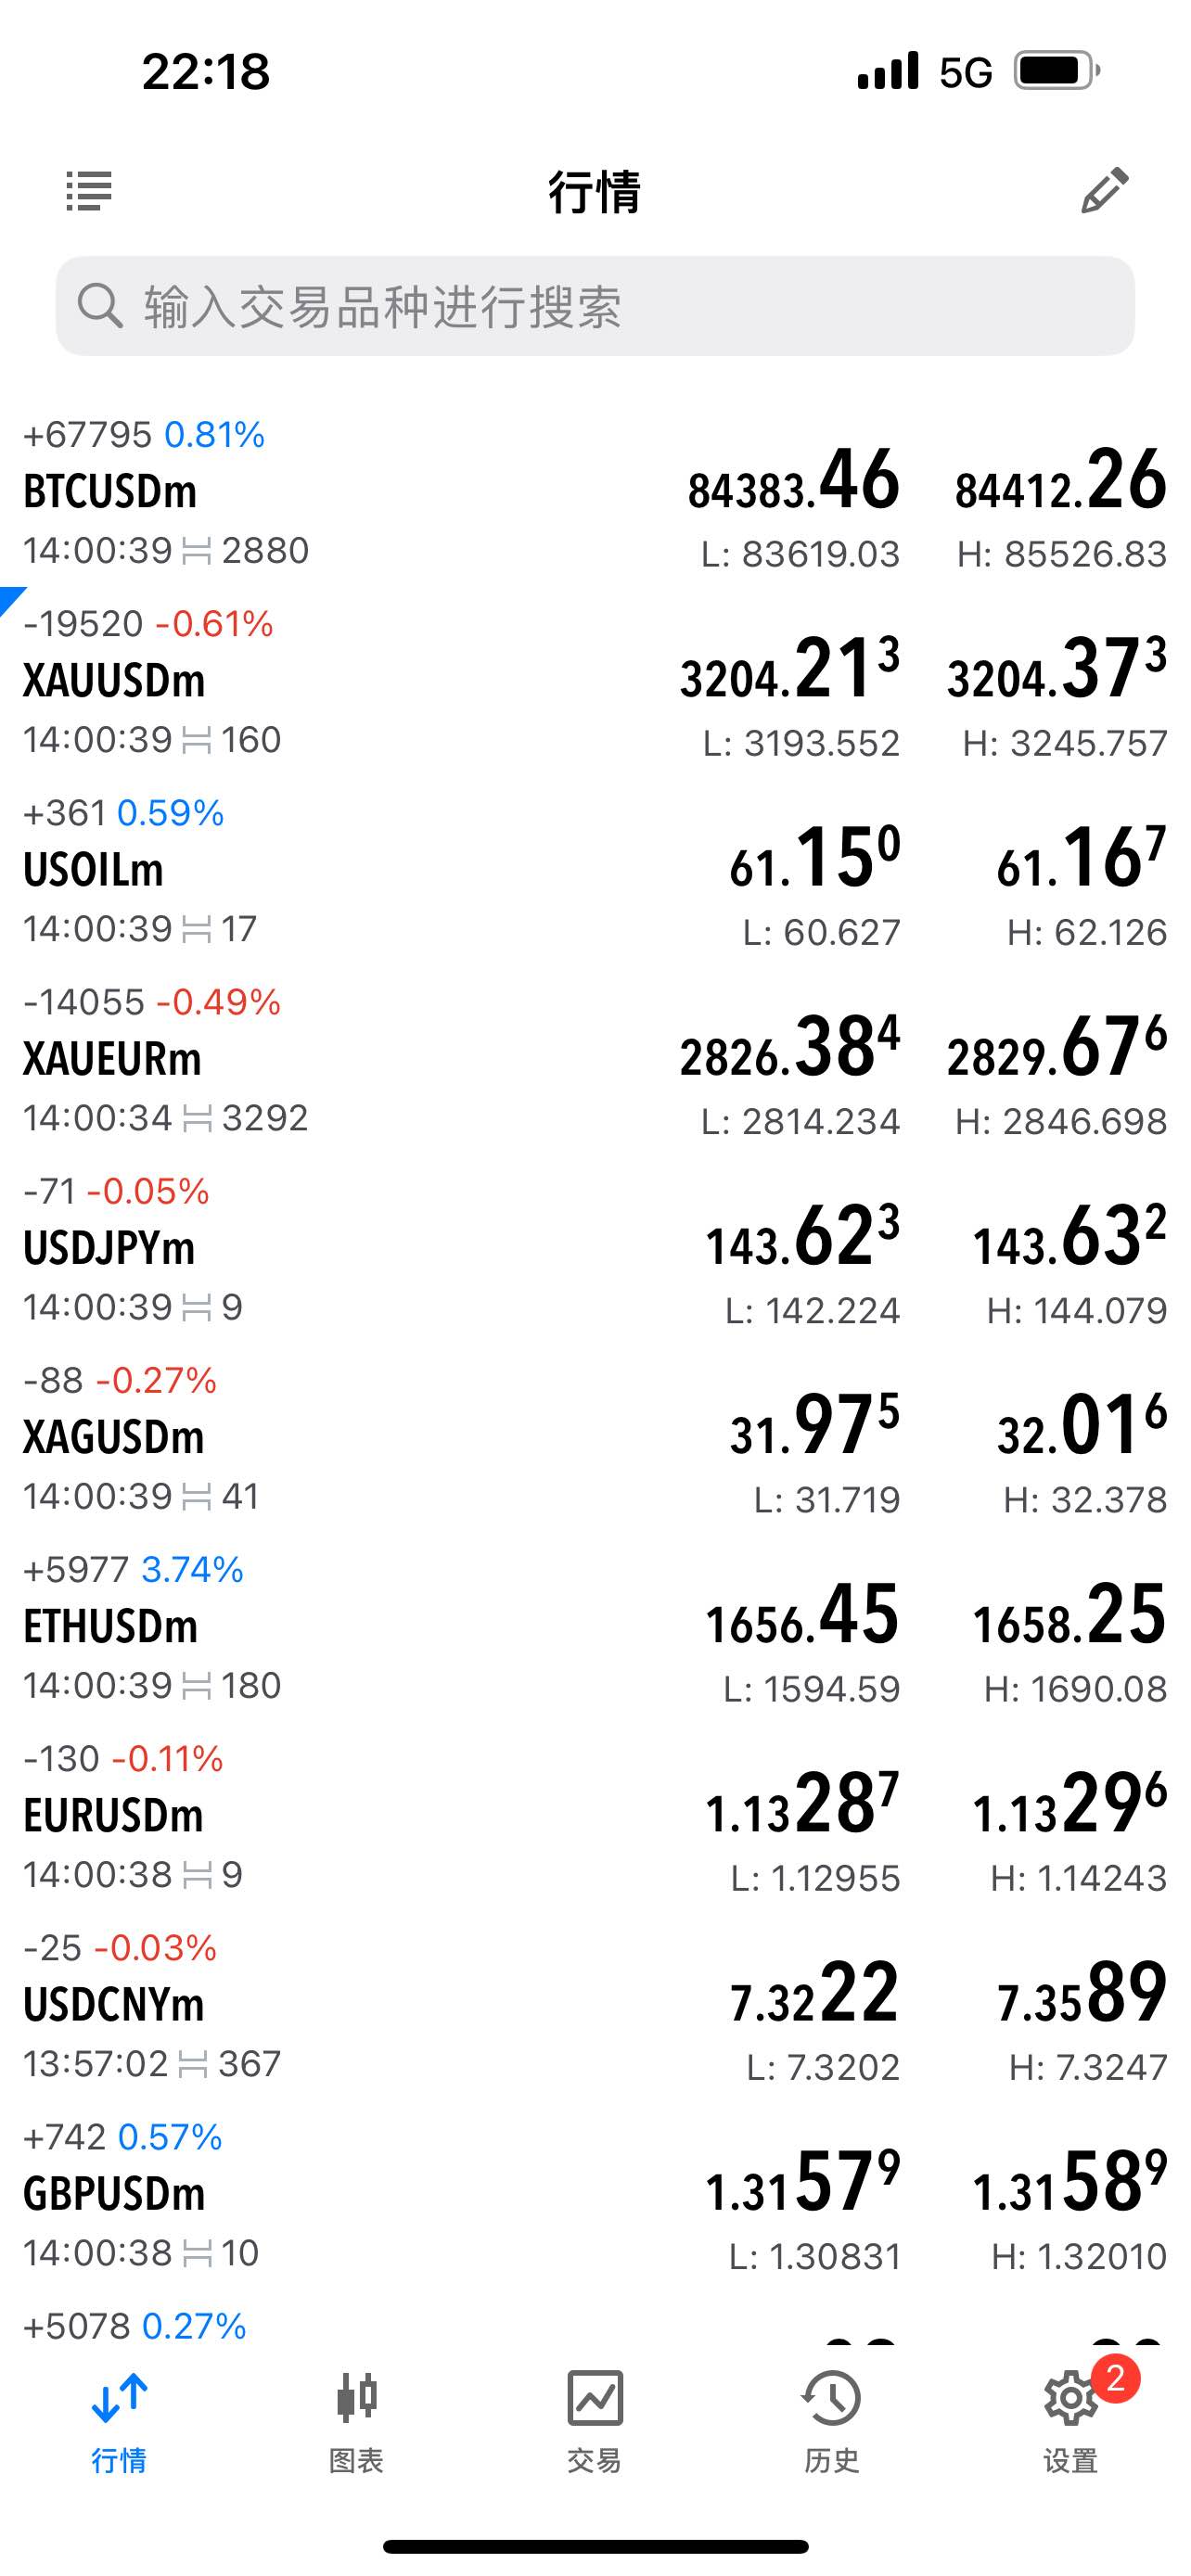Tap USOILm bid price 61.150
The image size is (1191, 2576).
click(815, 860)
